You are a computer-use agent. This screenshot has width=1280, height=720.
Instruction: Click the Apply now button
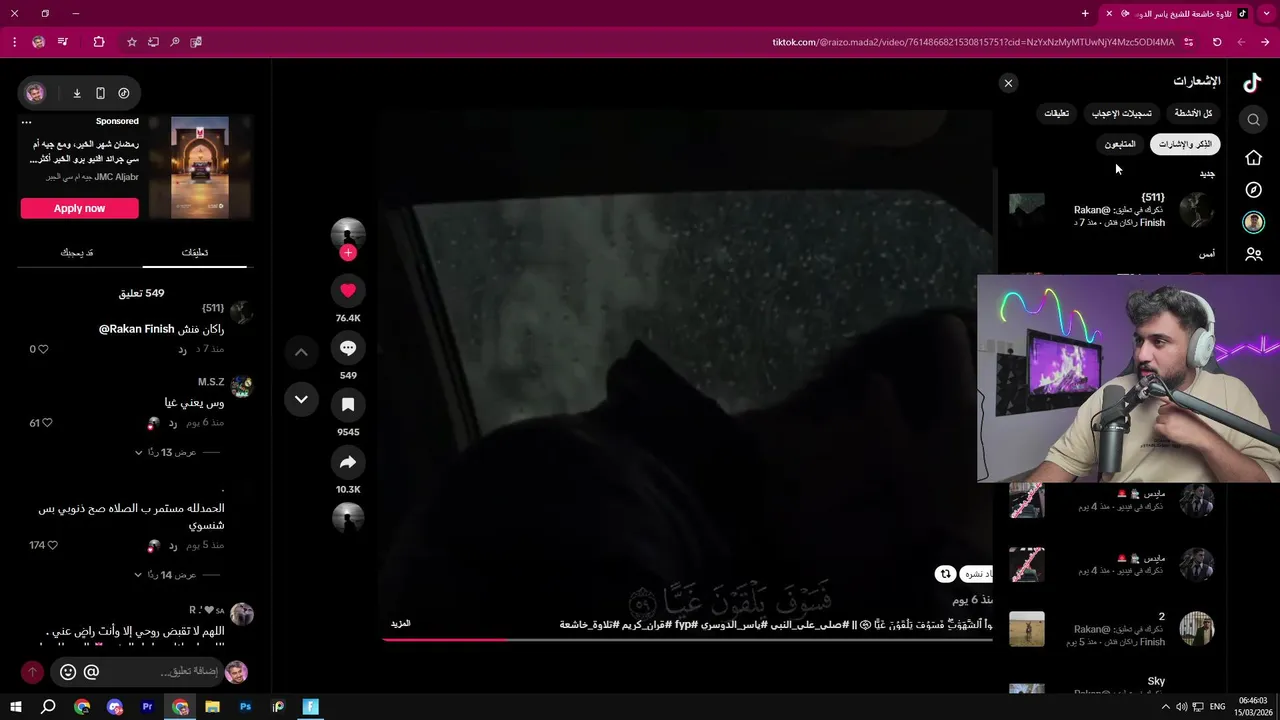79,208
